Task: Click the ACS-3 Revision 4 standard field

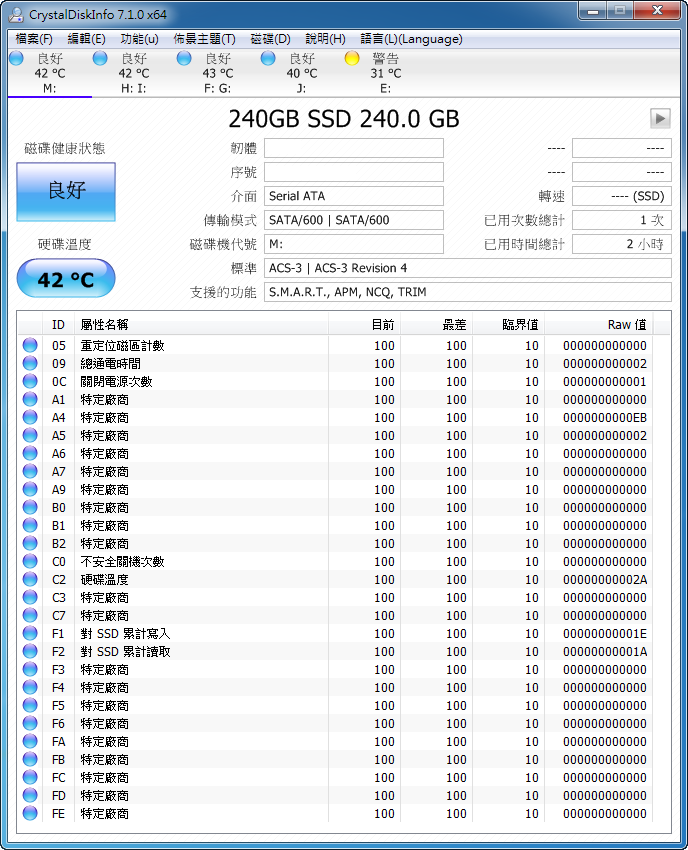Action: 467,268
